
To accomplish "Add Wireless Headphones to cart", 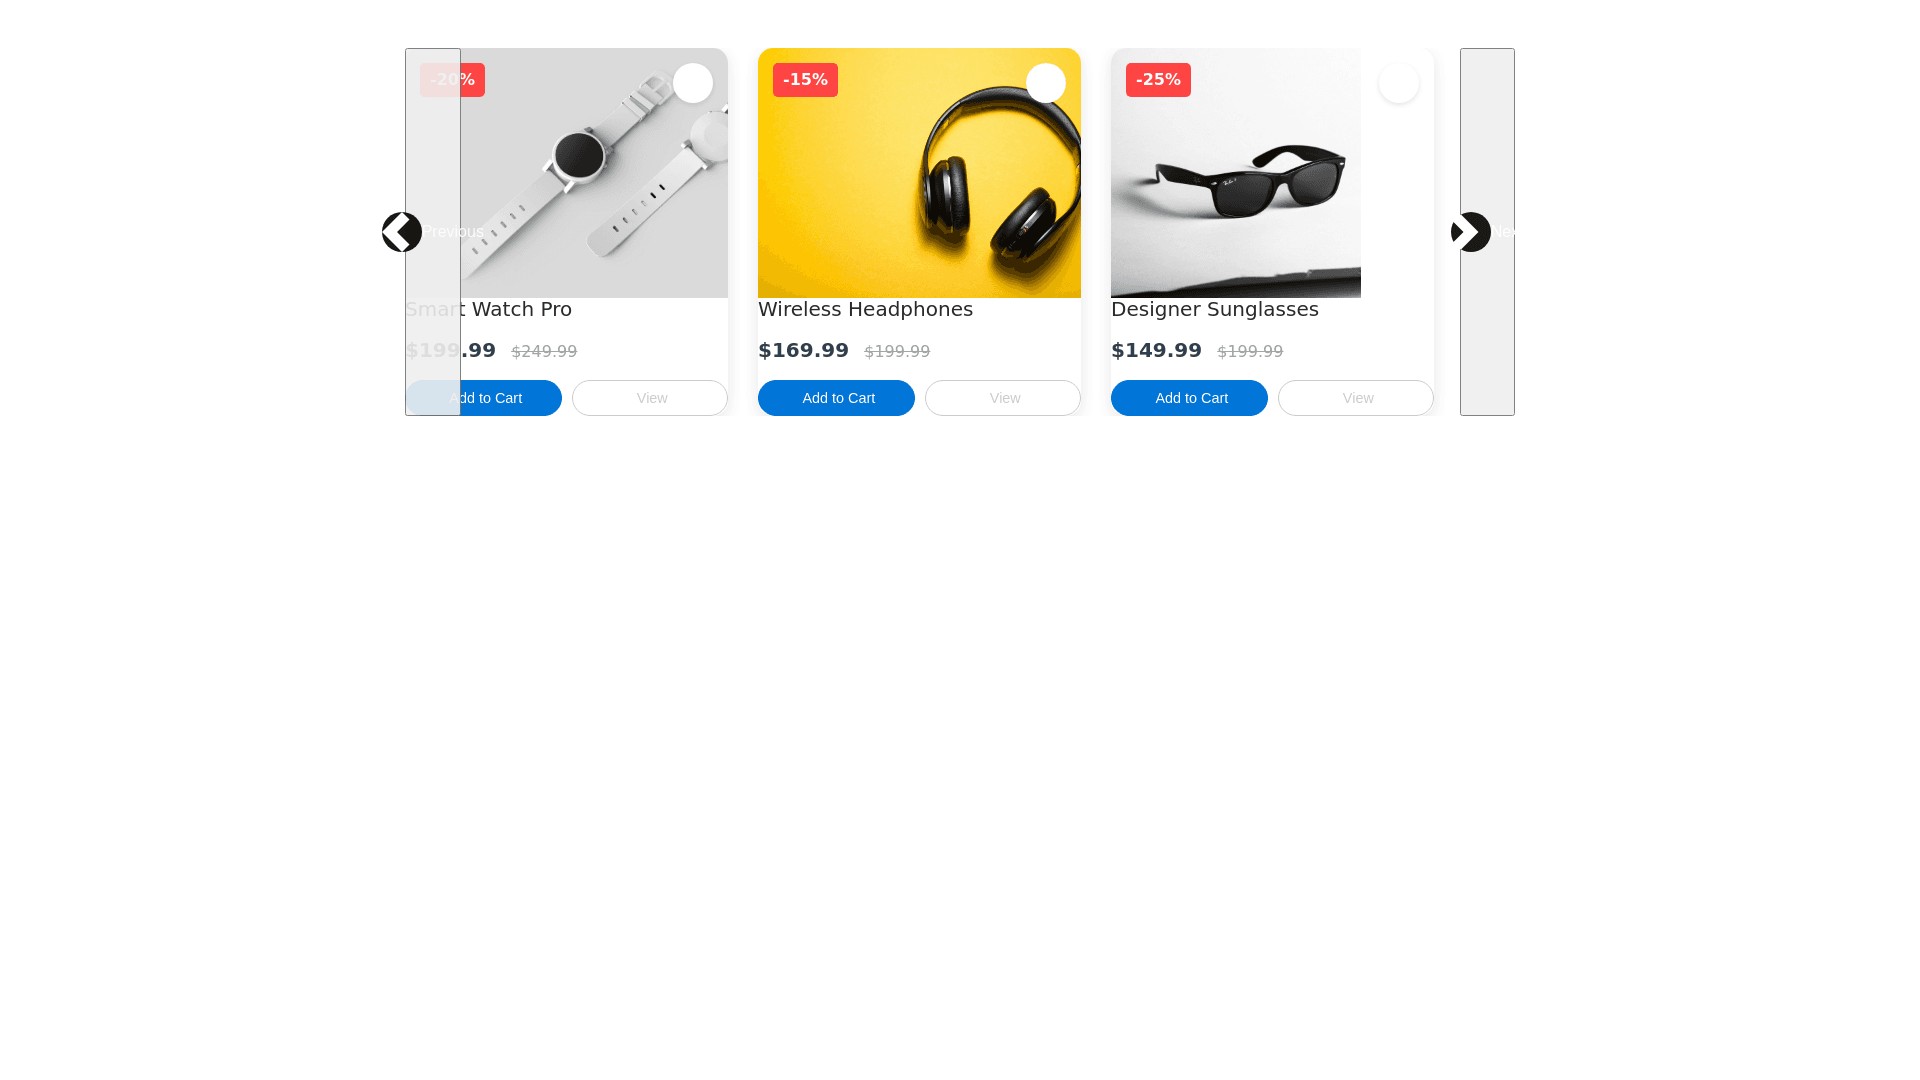I will point(836,398).
